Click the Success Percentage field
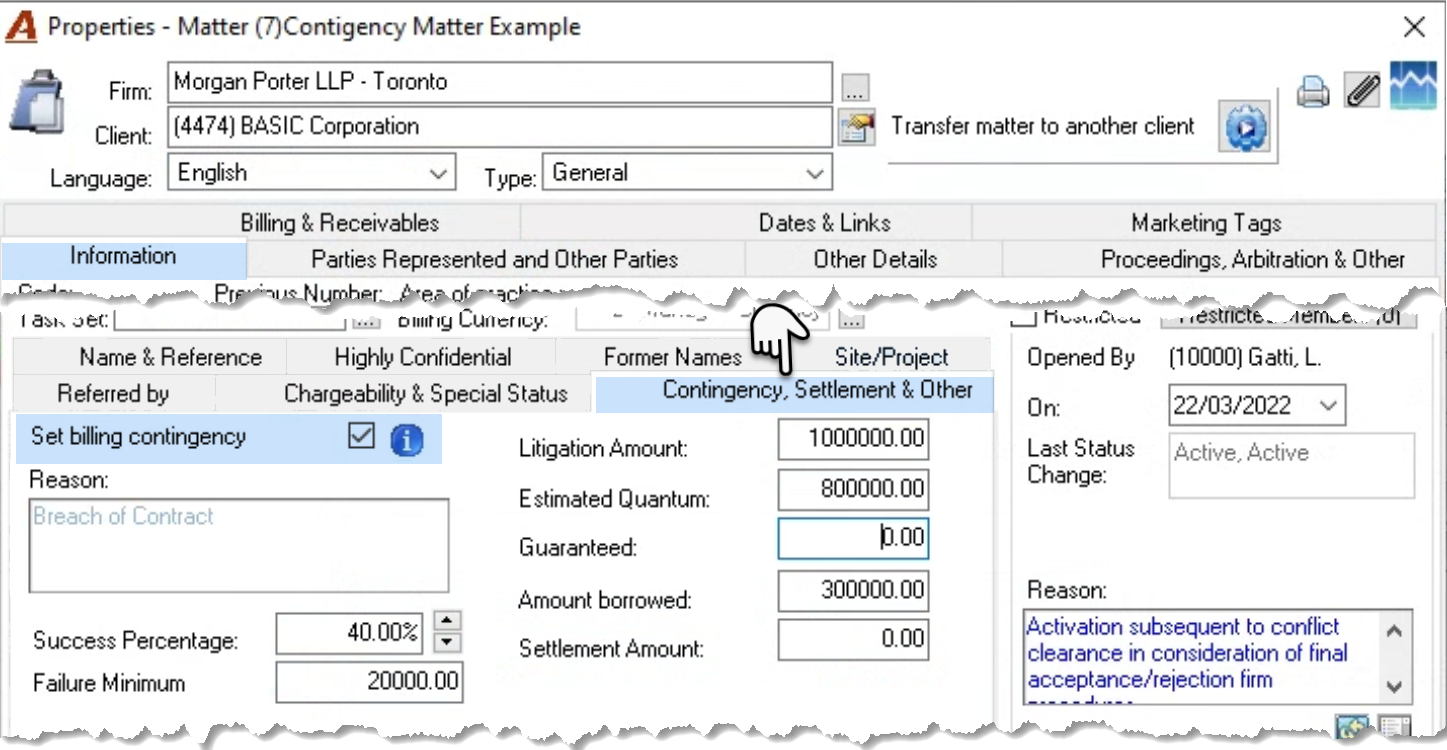 [x=350, y=632]
